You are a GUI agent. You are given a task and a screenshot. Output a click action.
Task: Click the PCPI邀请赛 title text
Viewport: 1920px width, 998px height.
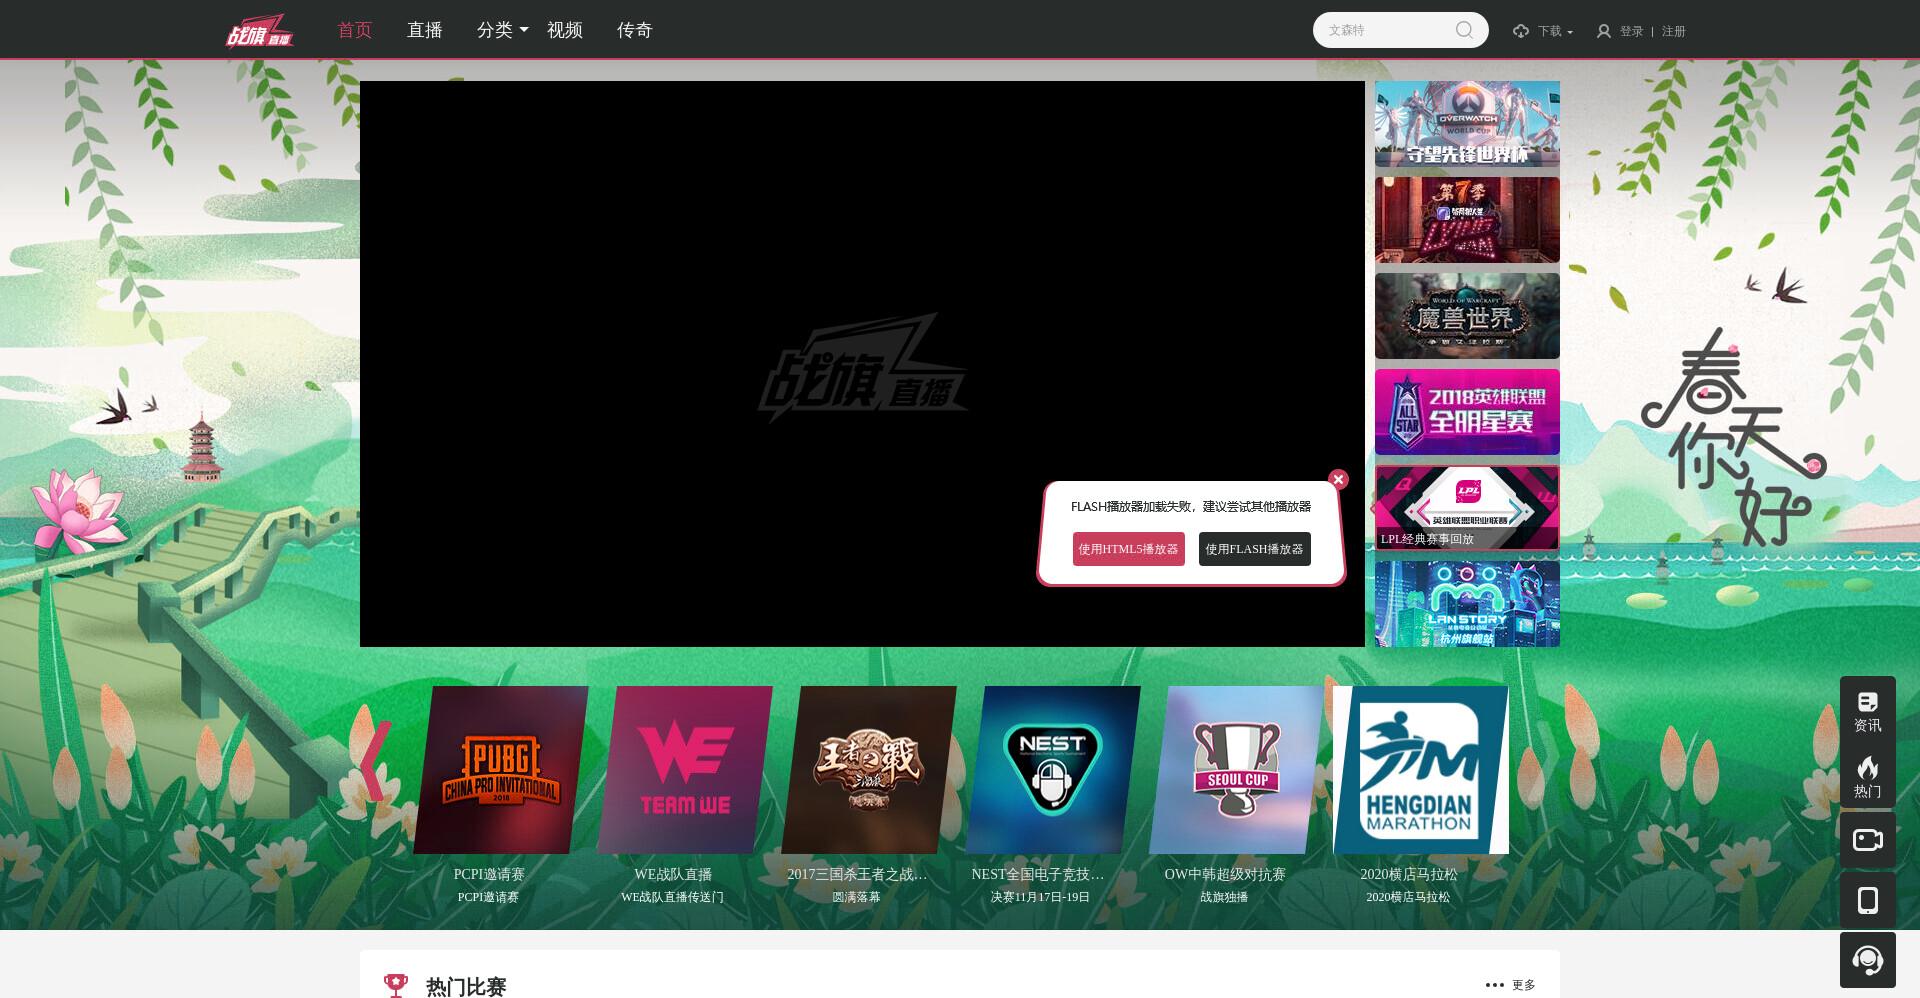click(489, 874)
